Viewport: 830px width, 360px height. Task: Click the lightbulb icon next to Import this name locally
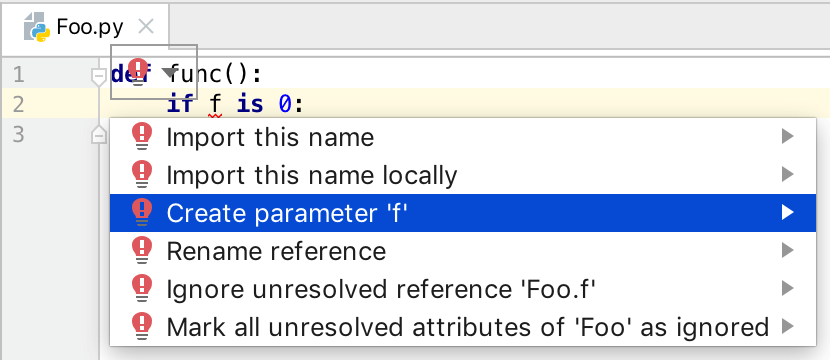point(142,175)
